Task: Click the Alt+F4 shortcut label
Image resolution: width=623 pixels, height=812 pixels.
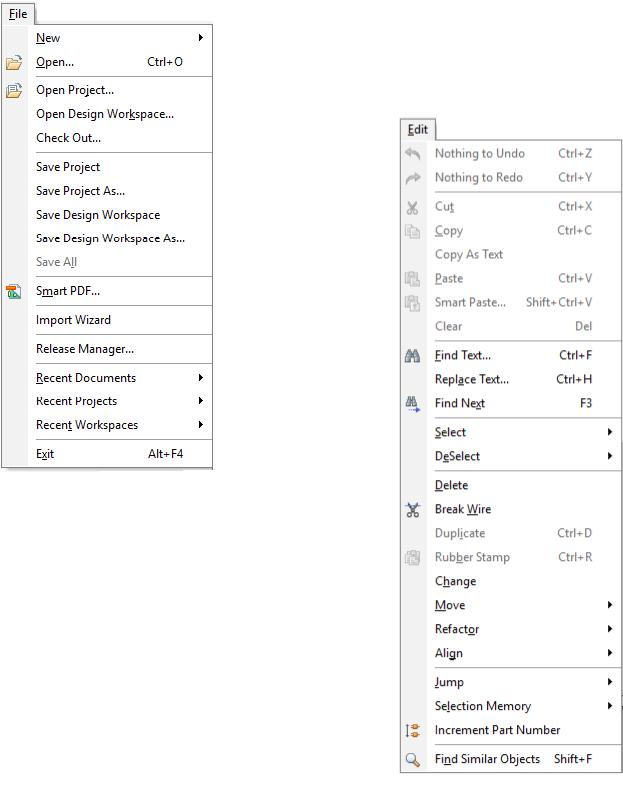Action: click(x=165, y=454)
